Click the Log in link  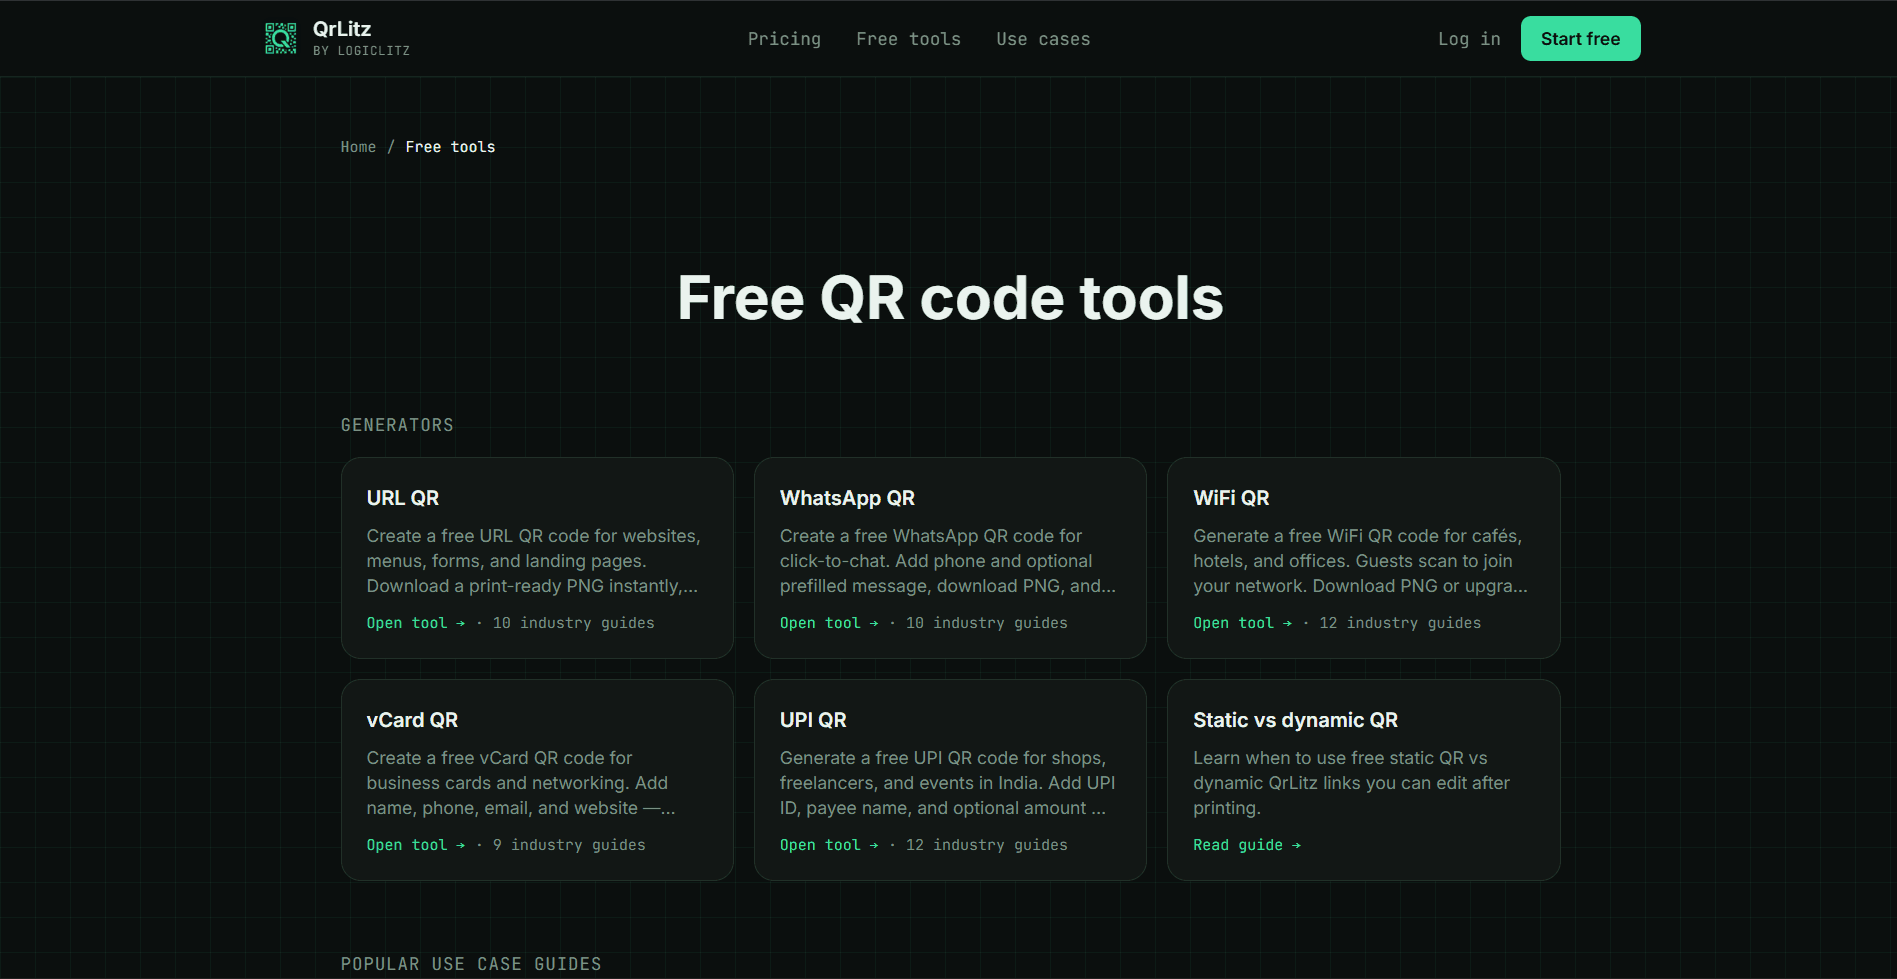pyautogui.click(x=1469, y=39)
